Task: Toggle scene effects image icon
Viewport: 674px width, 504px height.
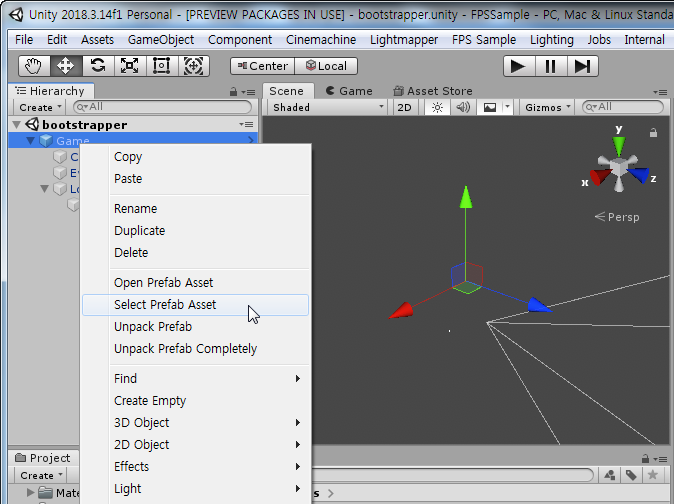Action: pos(490,107)
